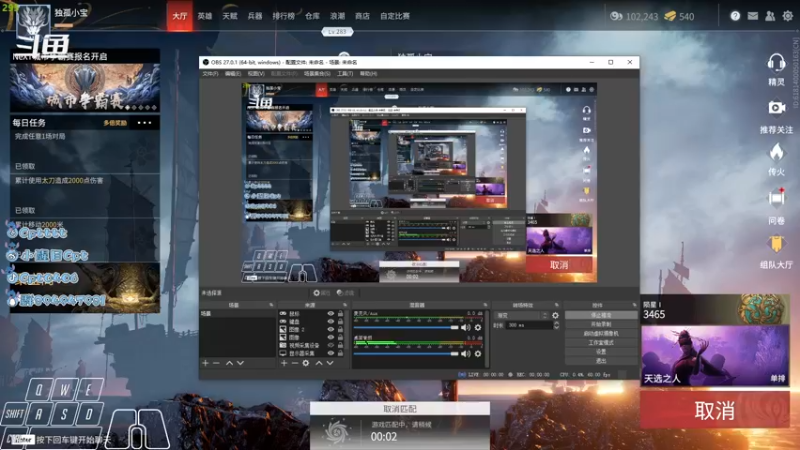This screenshot has height=450, width=800.
Task: Open the 组队大厅 team lobby icon
Action: 776,243
